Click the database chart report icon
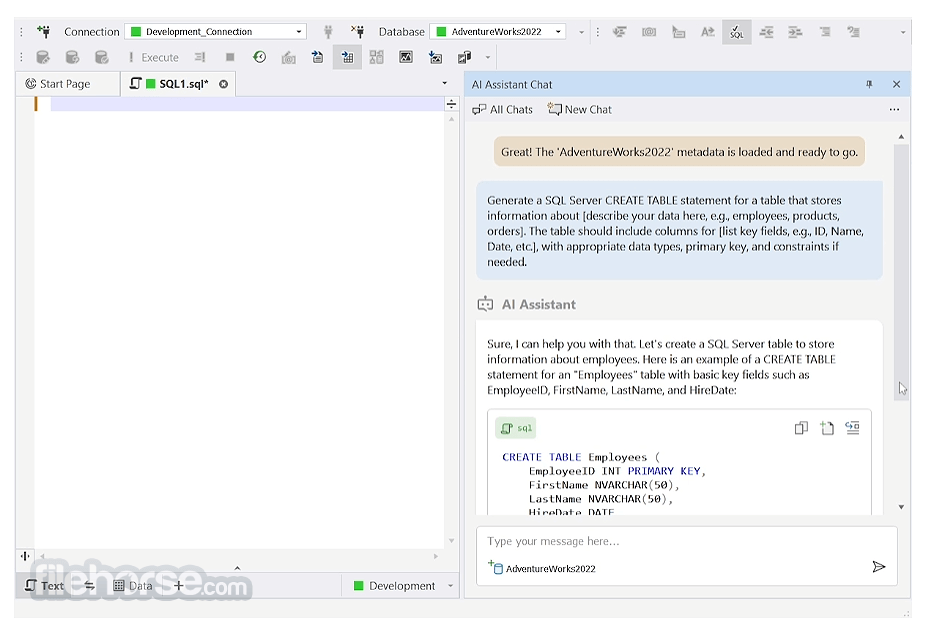Screen dimensions: 926x631 click(464, 57)
